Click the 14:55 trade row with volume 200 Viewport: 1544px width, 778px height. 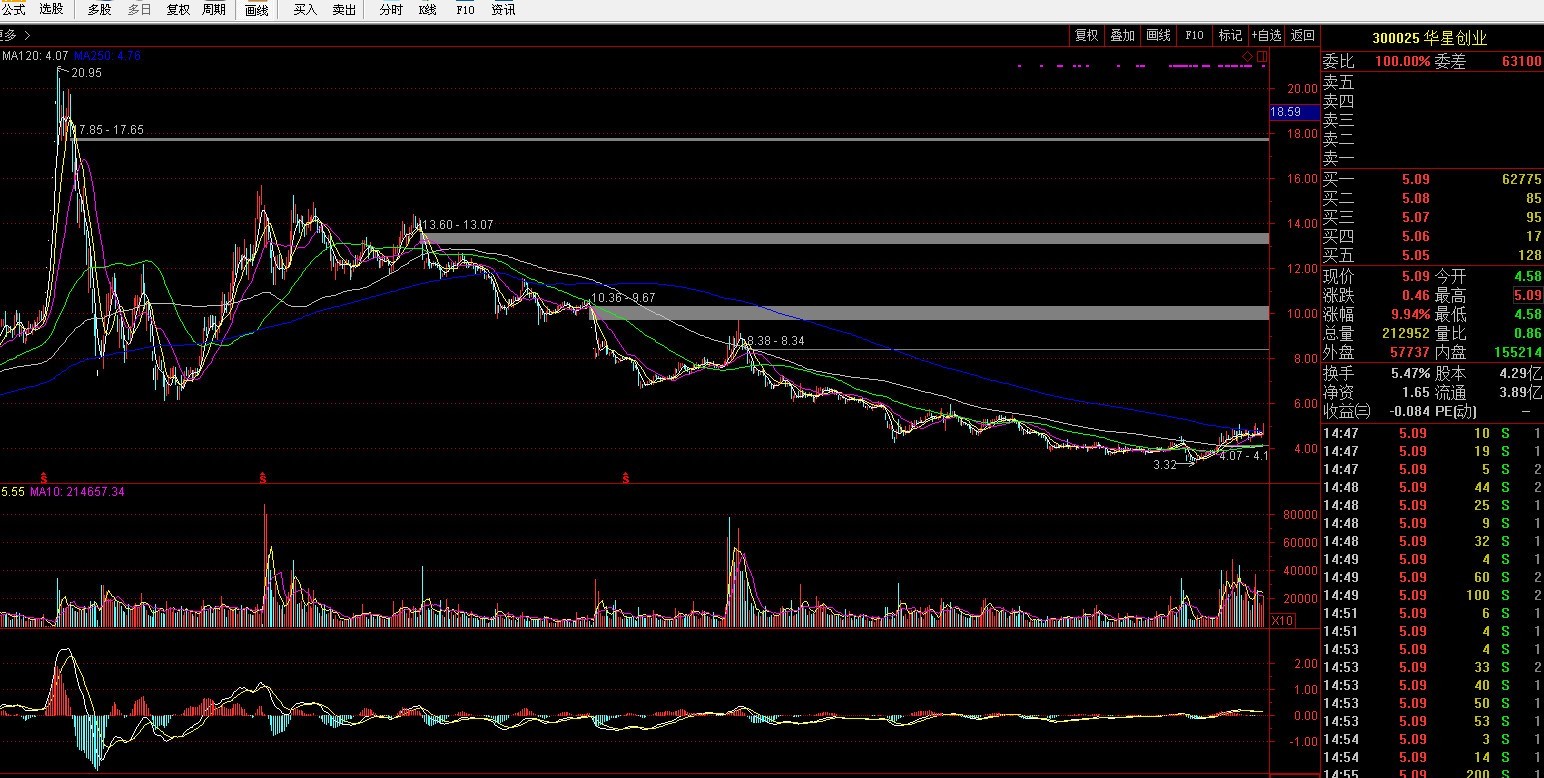(1432, 774)
